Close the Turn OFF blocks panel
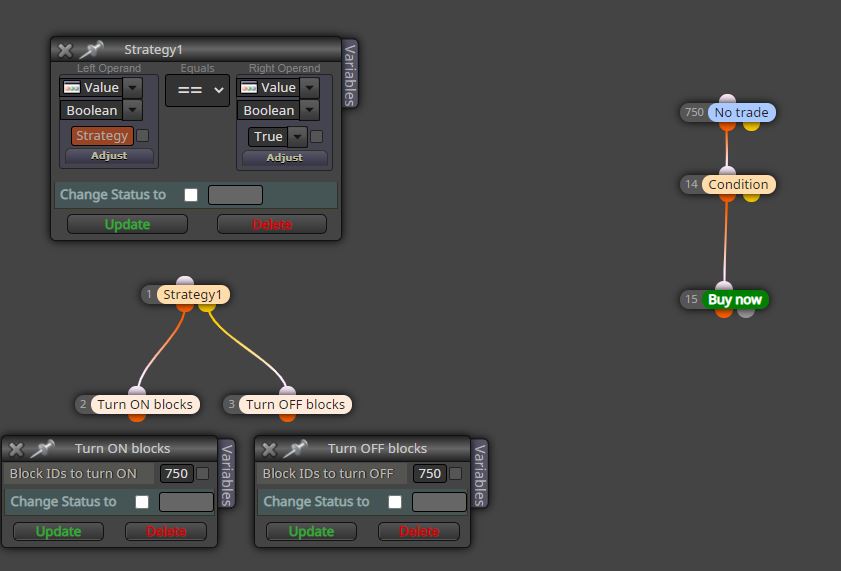The width and height of the screenshot is (841, 571). 269,449
